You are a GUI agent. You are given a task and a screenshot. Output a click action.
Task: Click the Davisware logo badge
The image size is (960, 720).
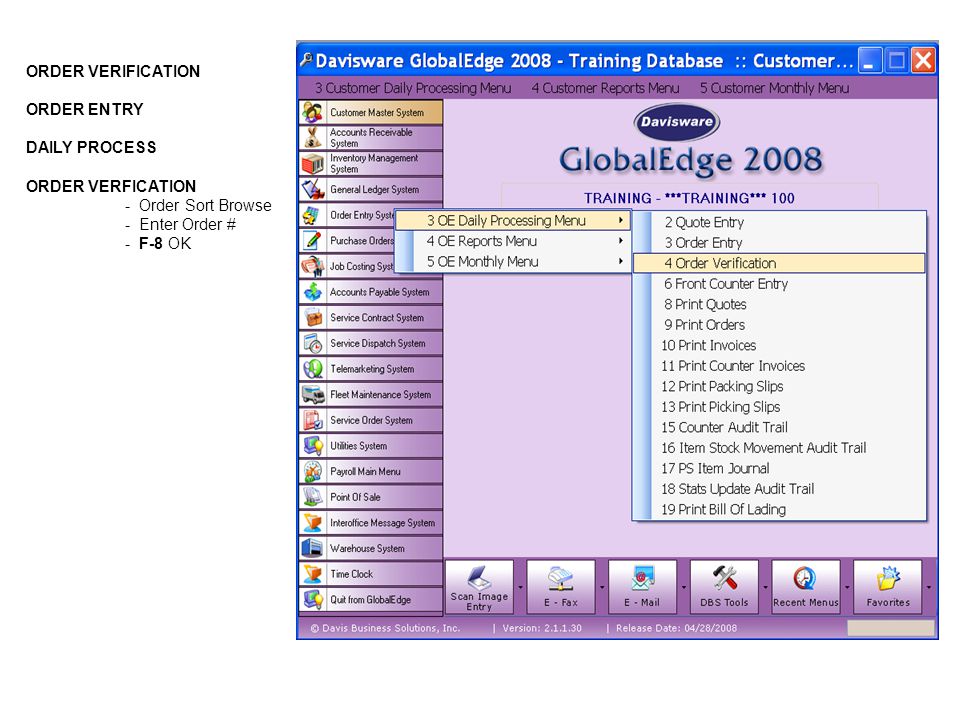click(677, 121)
